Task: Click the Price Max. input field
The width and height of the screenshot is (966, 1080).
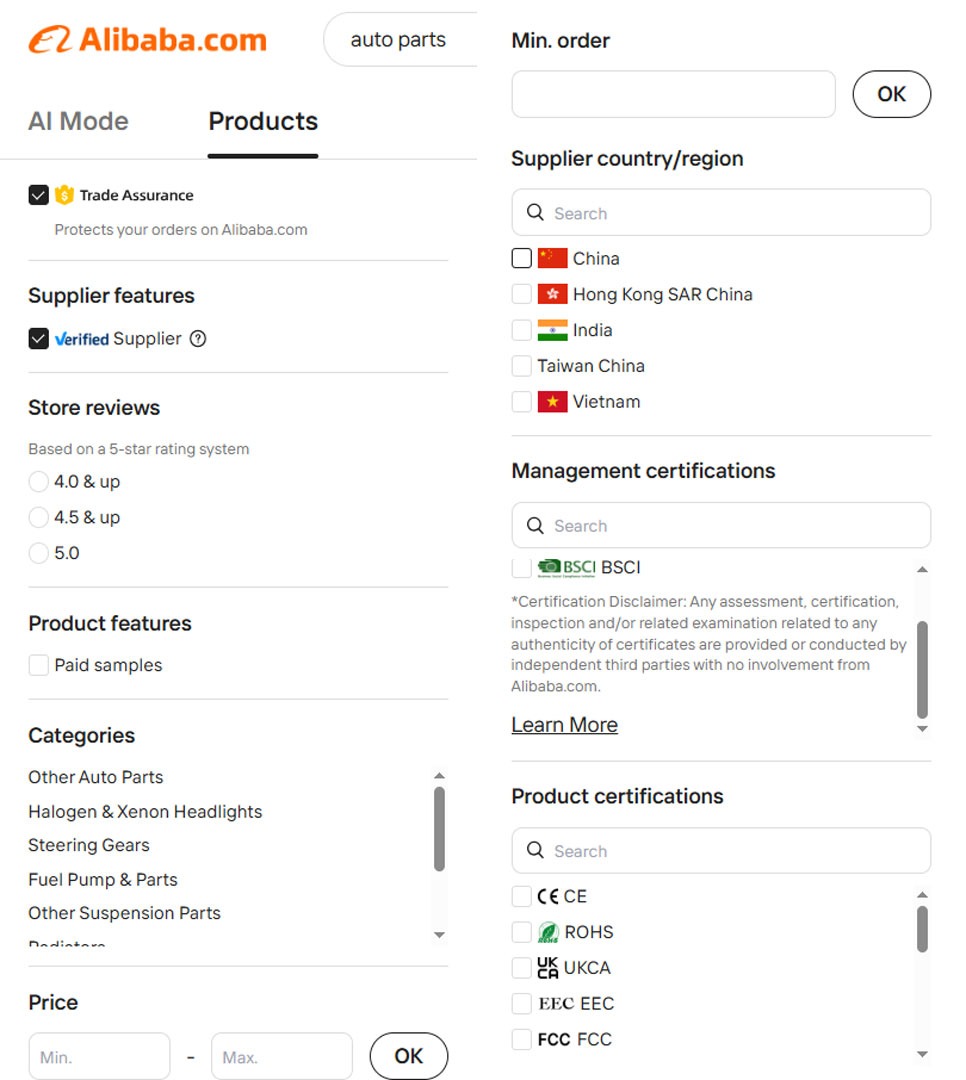Action: tap(282, 1056)
